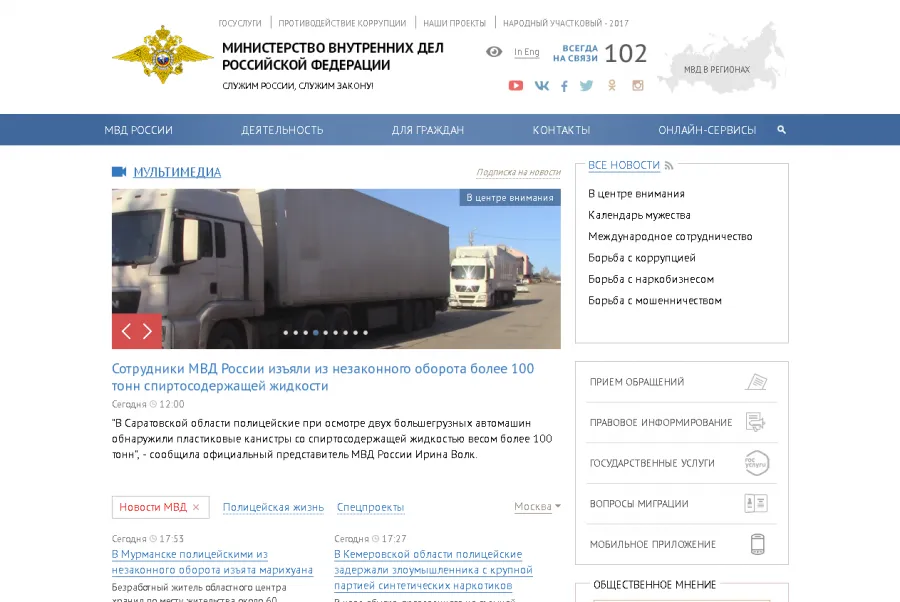
Task: Click the video camera icon beside Мультимедиа
Action: point(119,172)
